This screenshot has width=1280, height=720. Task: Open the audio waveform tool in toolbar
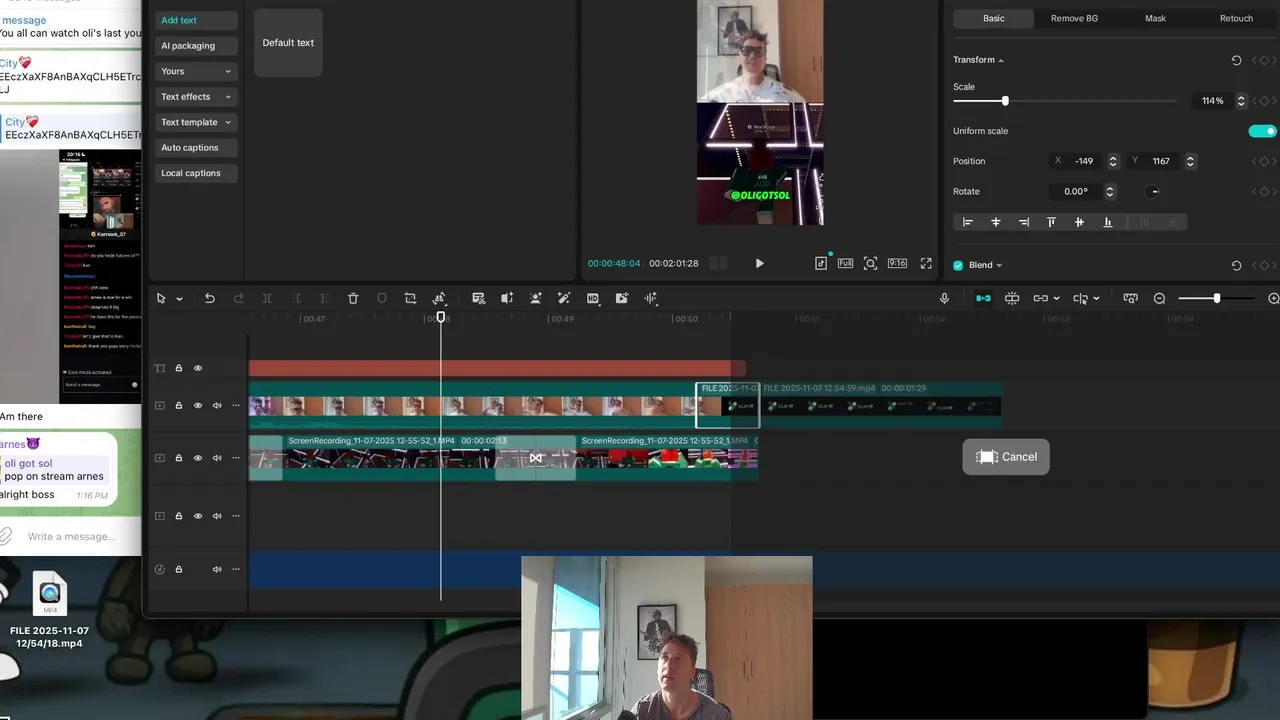point(651,298)
